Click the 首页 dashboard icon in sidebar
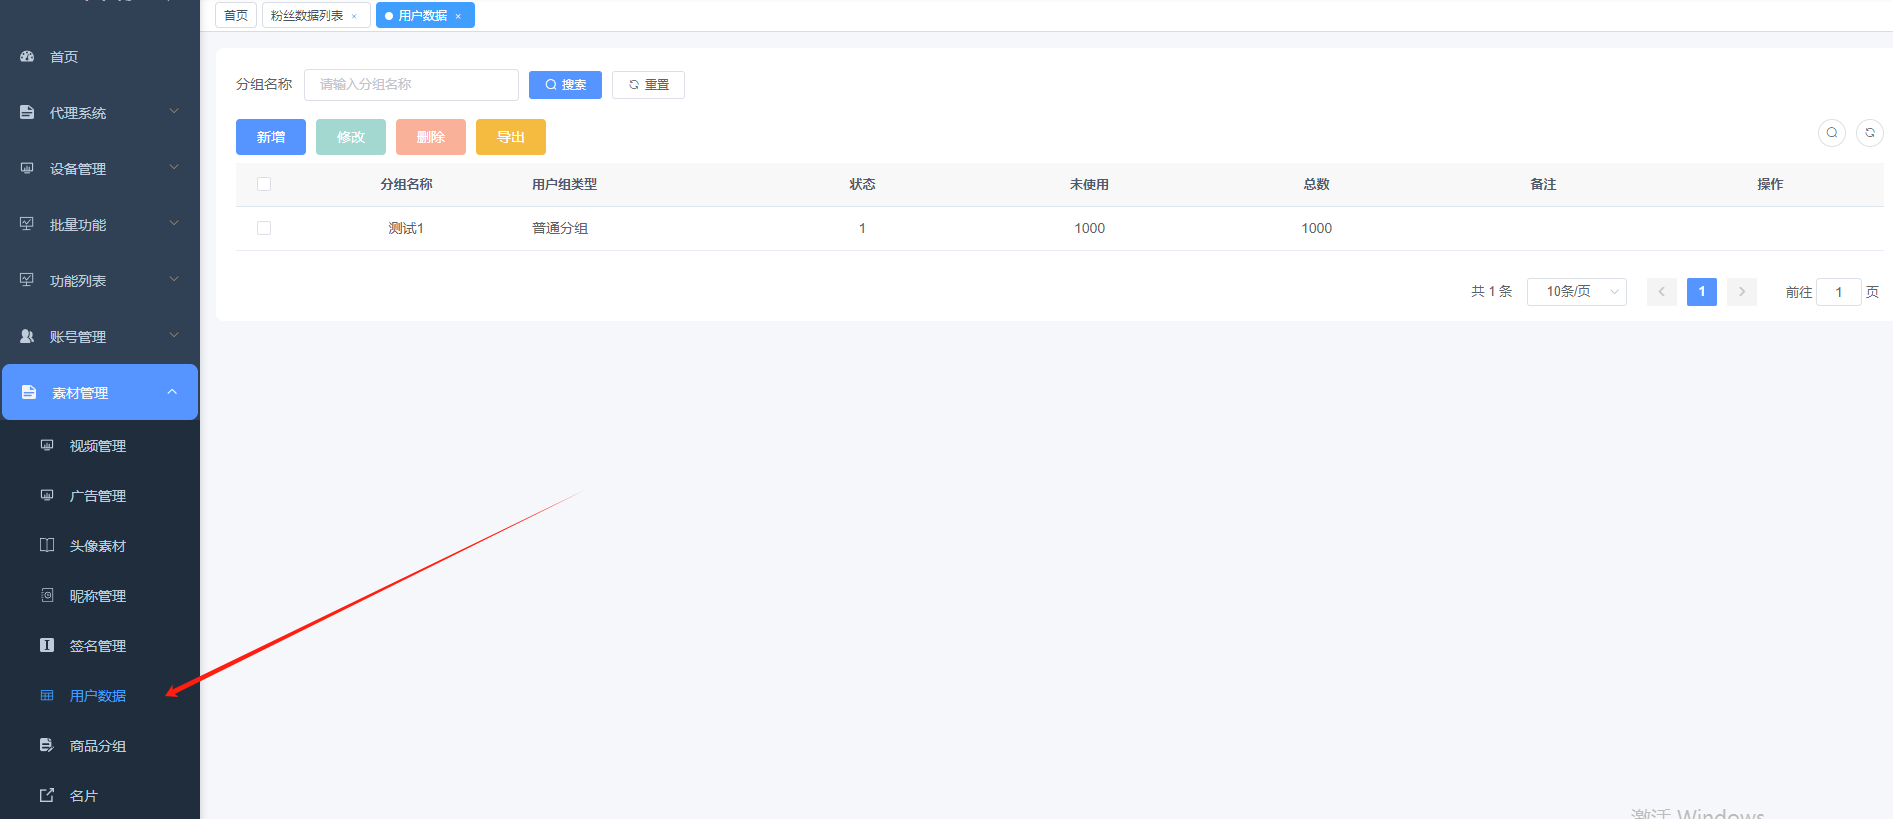Viewport: 1893px width, 819px height. point(27,57)
